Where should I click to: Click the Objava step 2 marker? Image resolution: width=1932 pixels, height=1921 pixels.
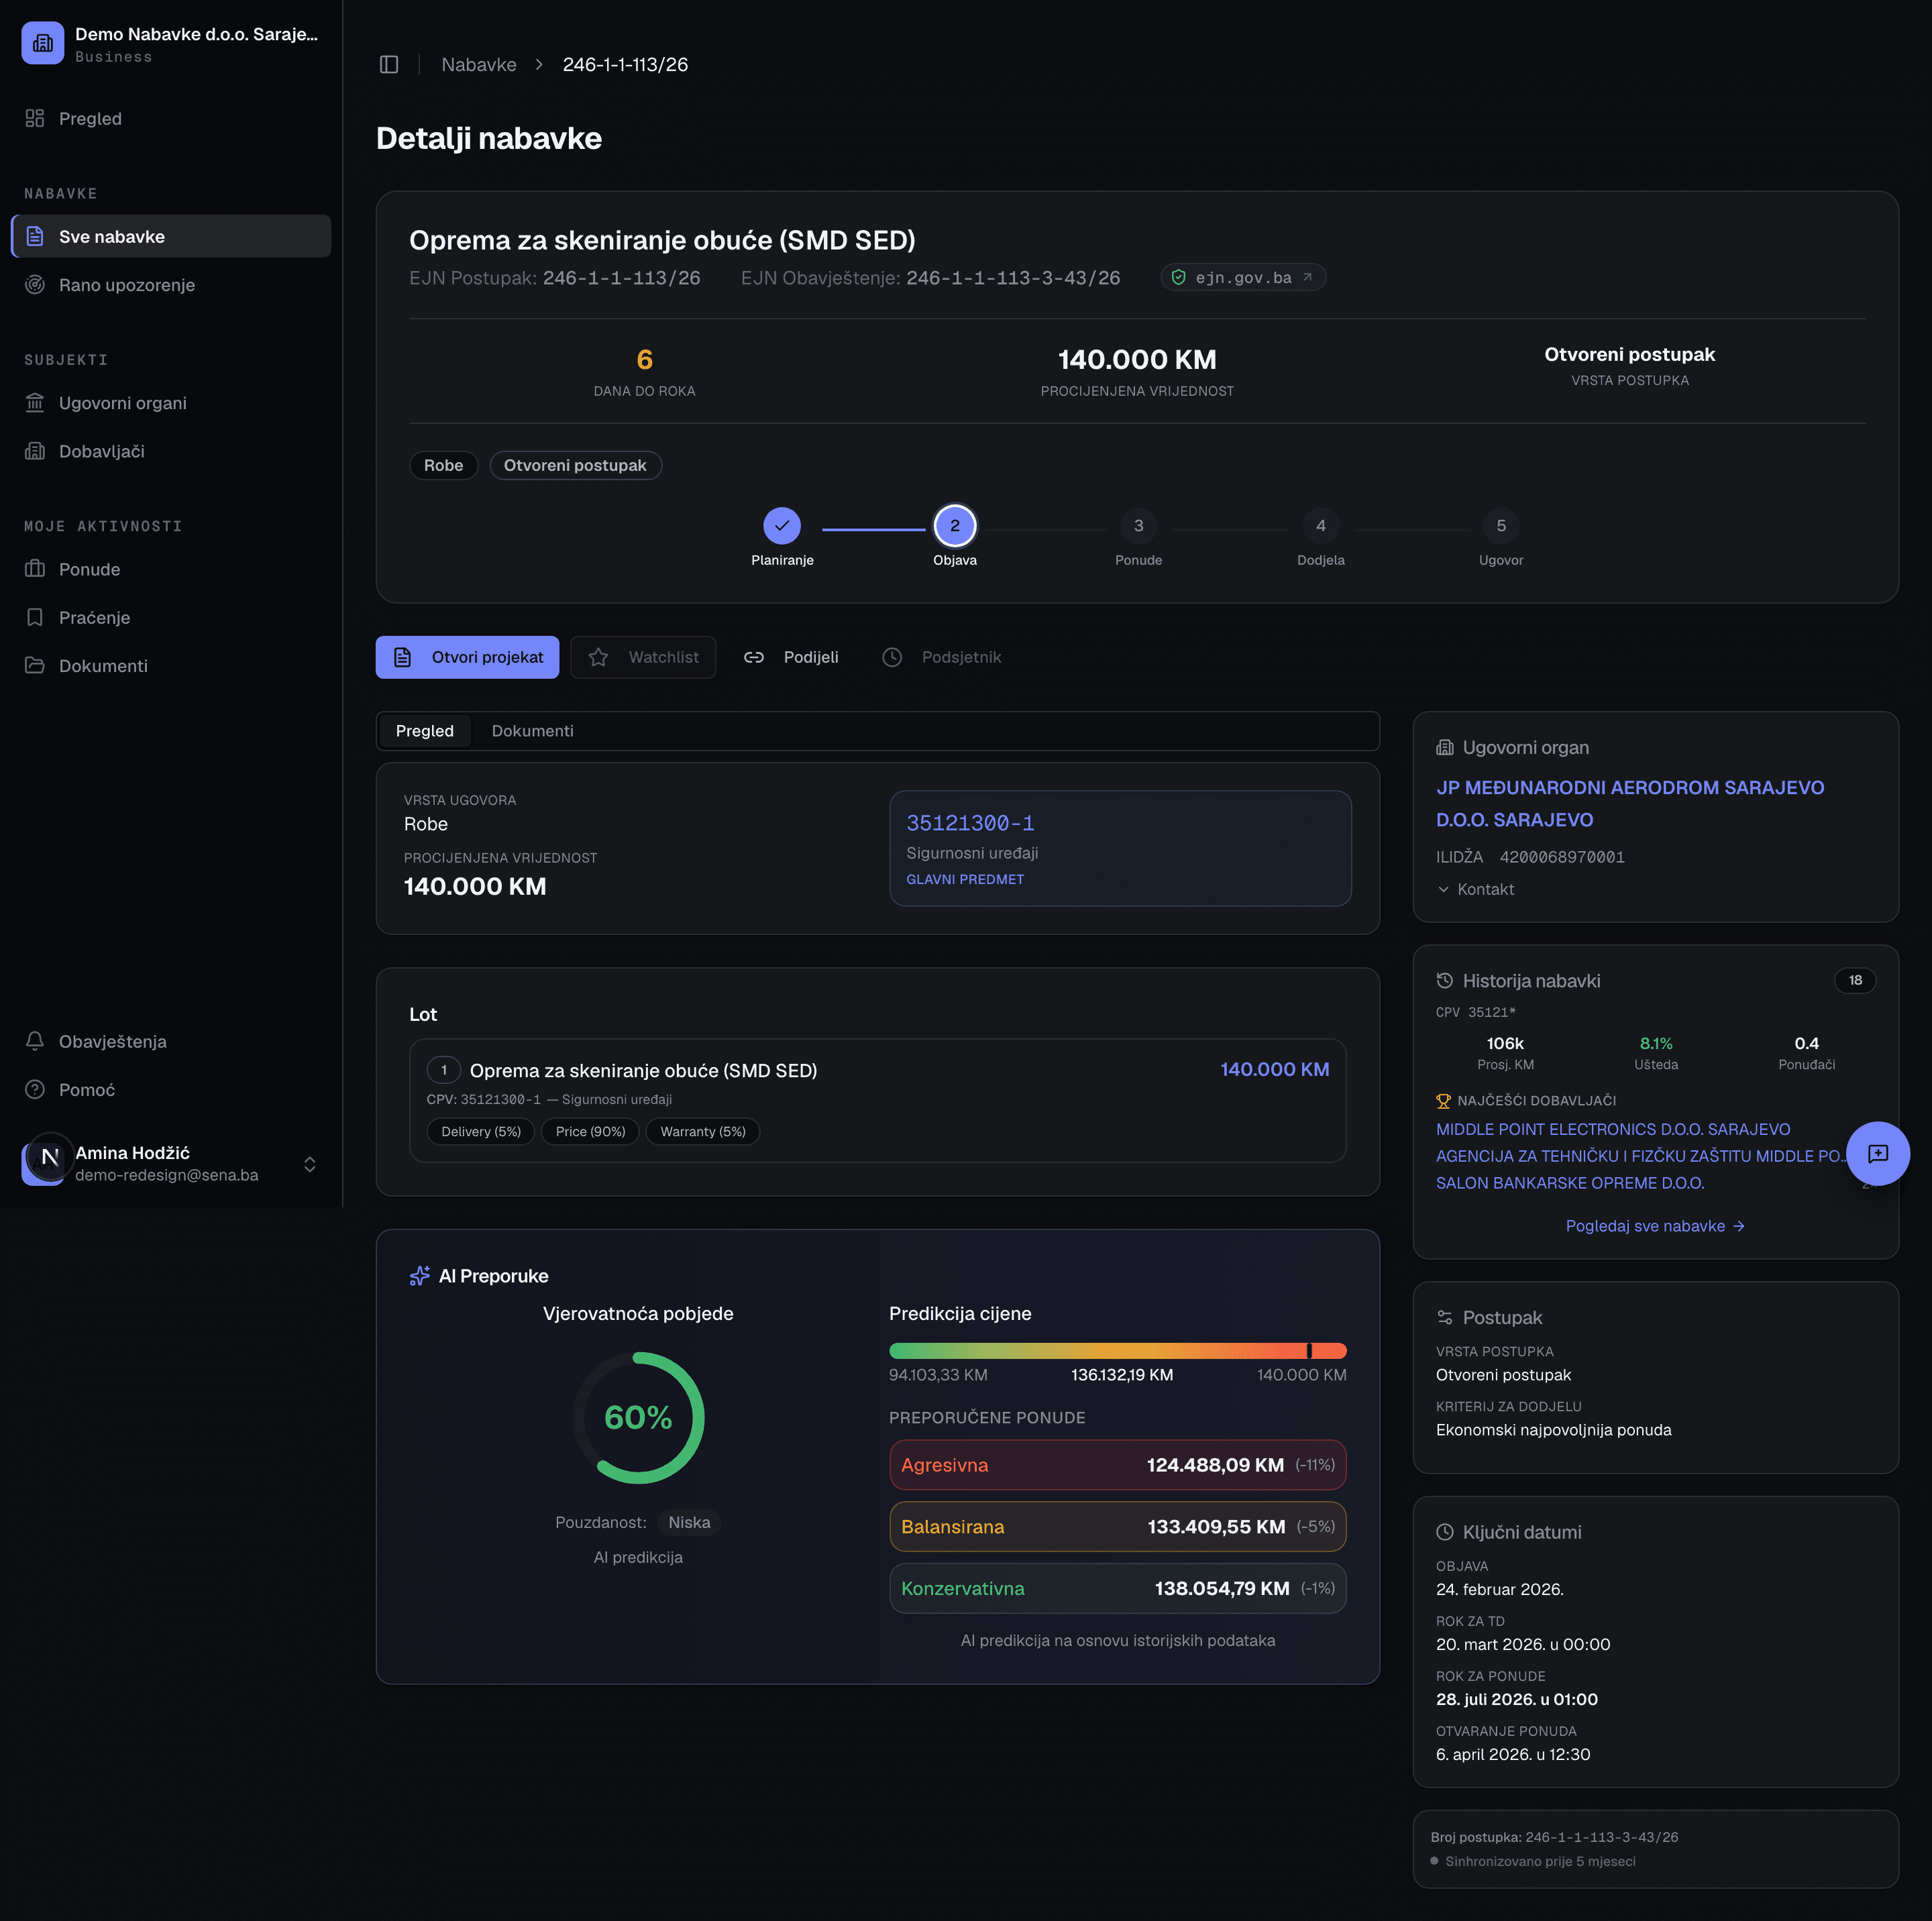(955, 525)
